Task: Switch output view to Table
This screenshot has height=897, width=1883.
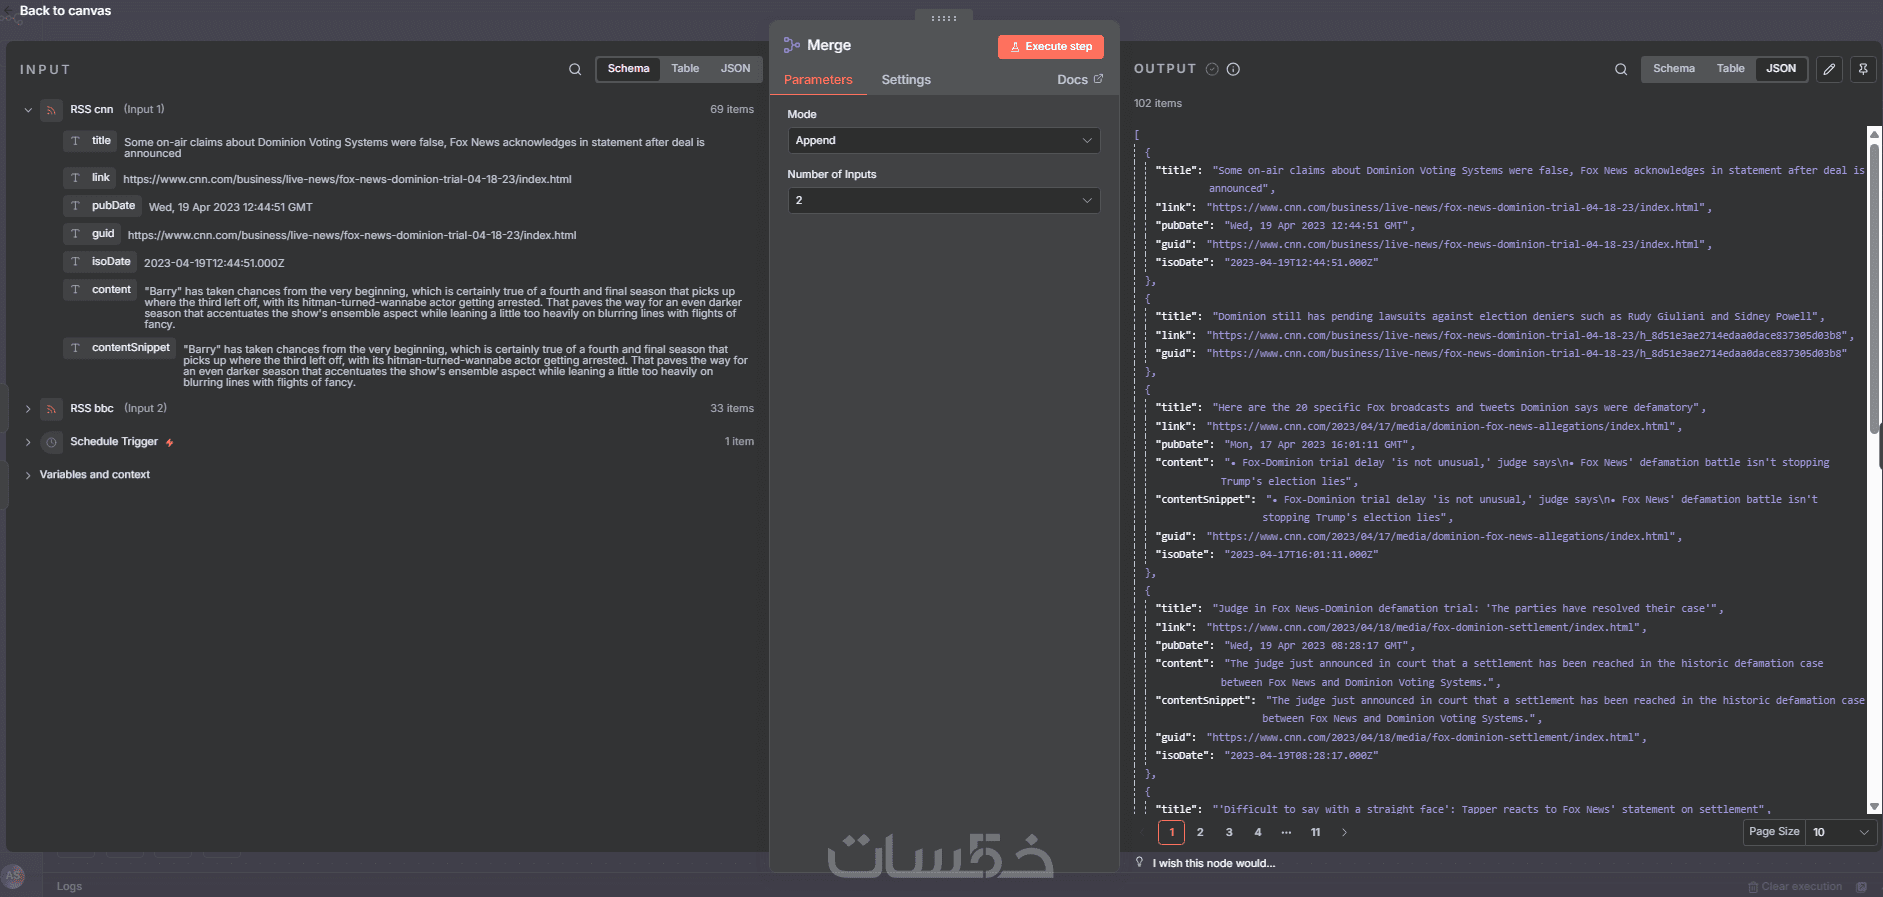Action: click(1730, 69)
